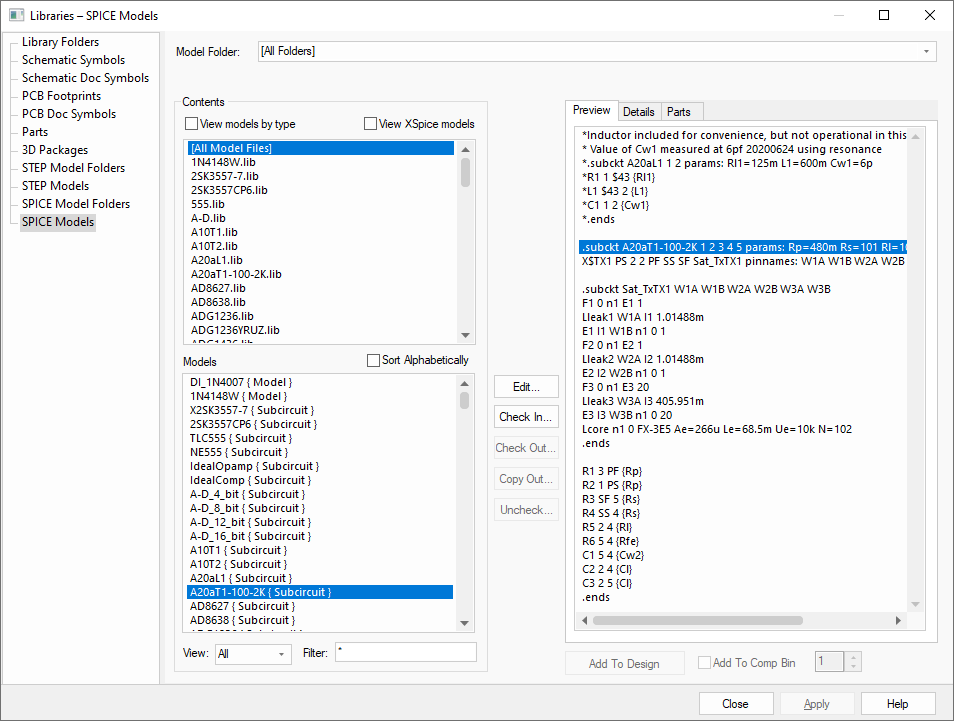Select Schematic Symbols in the library tree
The width and height of the screenshot is (954, 721).
(73, 60)
